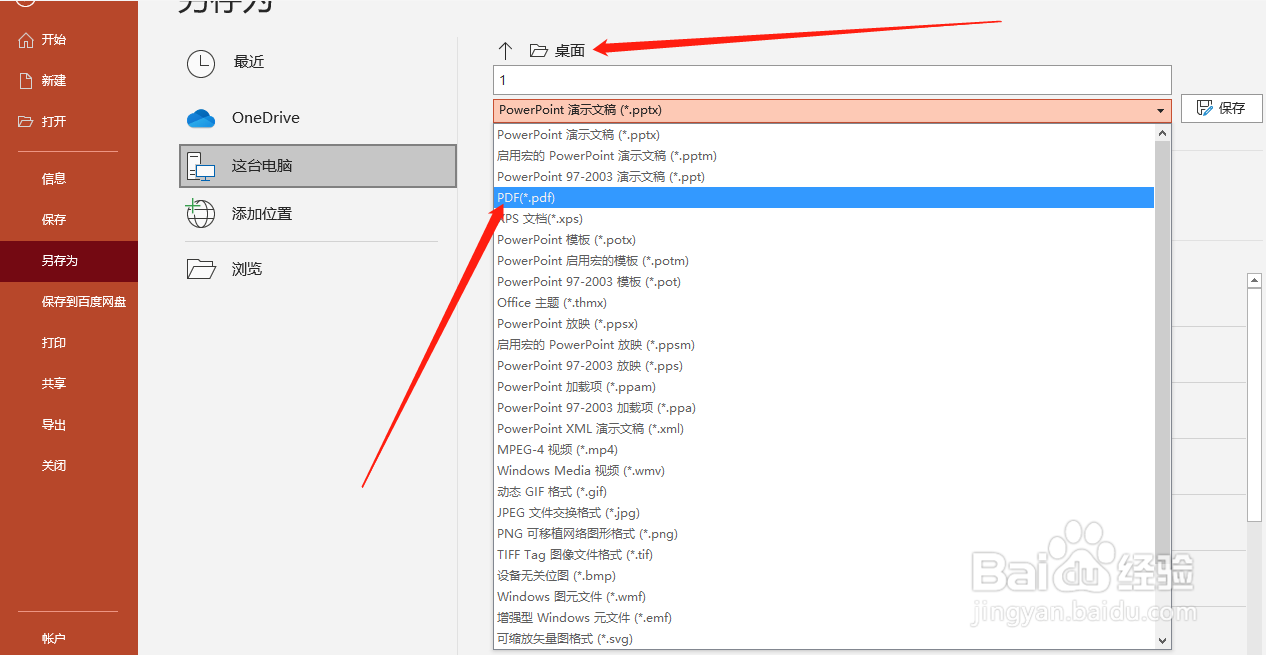Choose PowerPoint 97-2003 演示文稿 (*.ppt)
Screen dimensions: 1266x655
(824, 177)
